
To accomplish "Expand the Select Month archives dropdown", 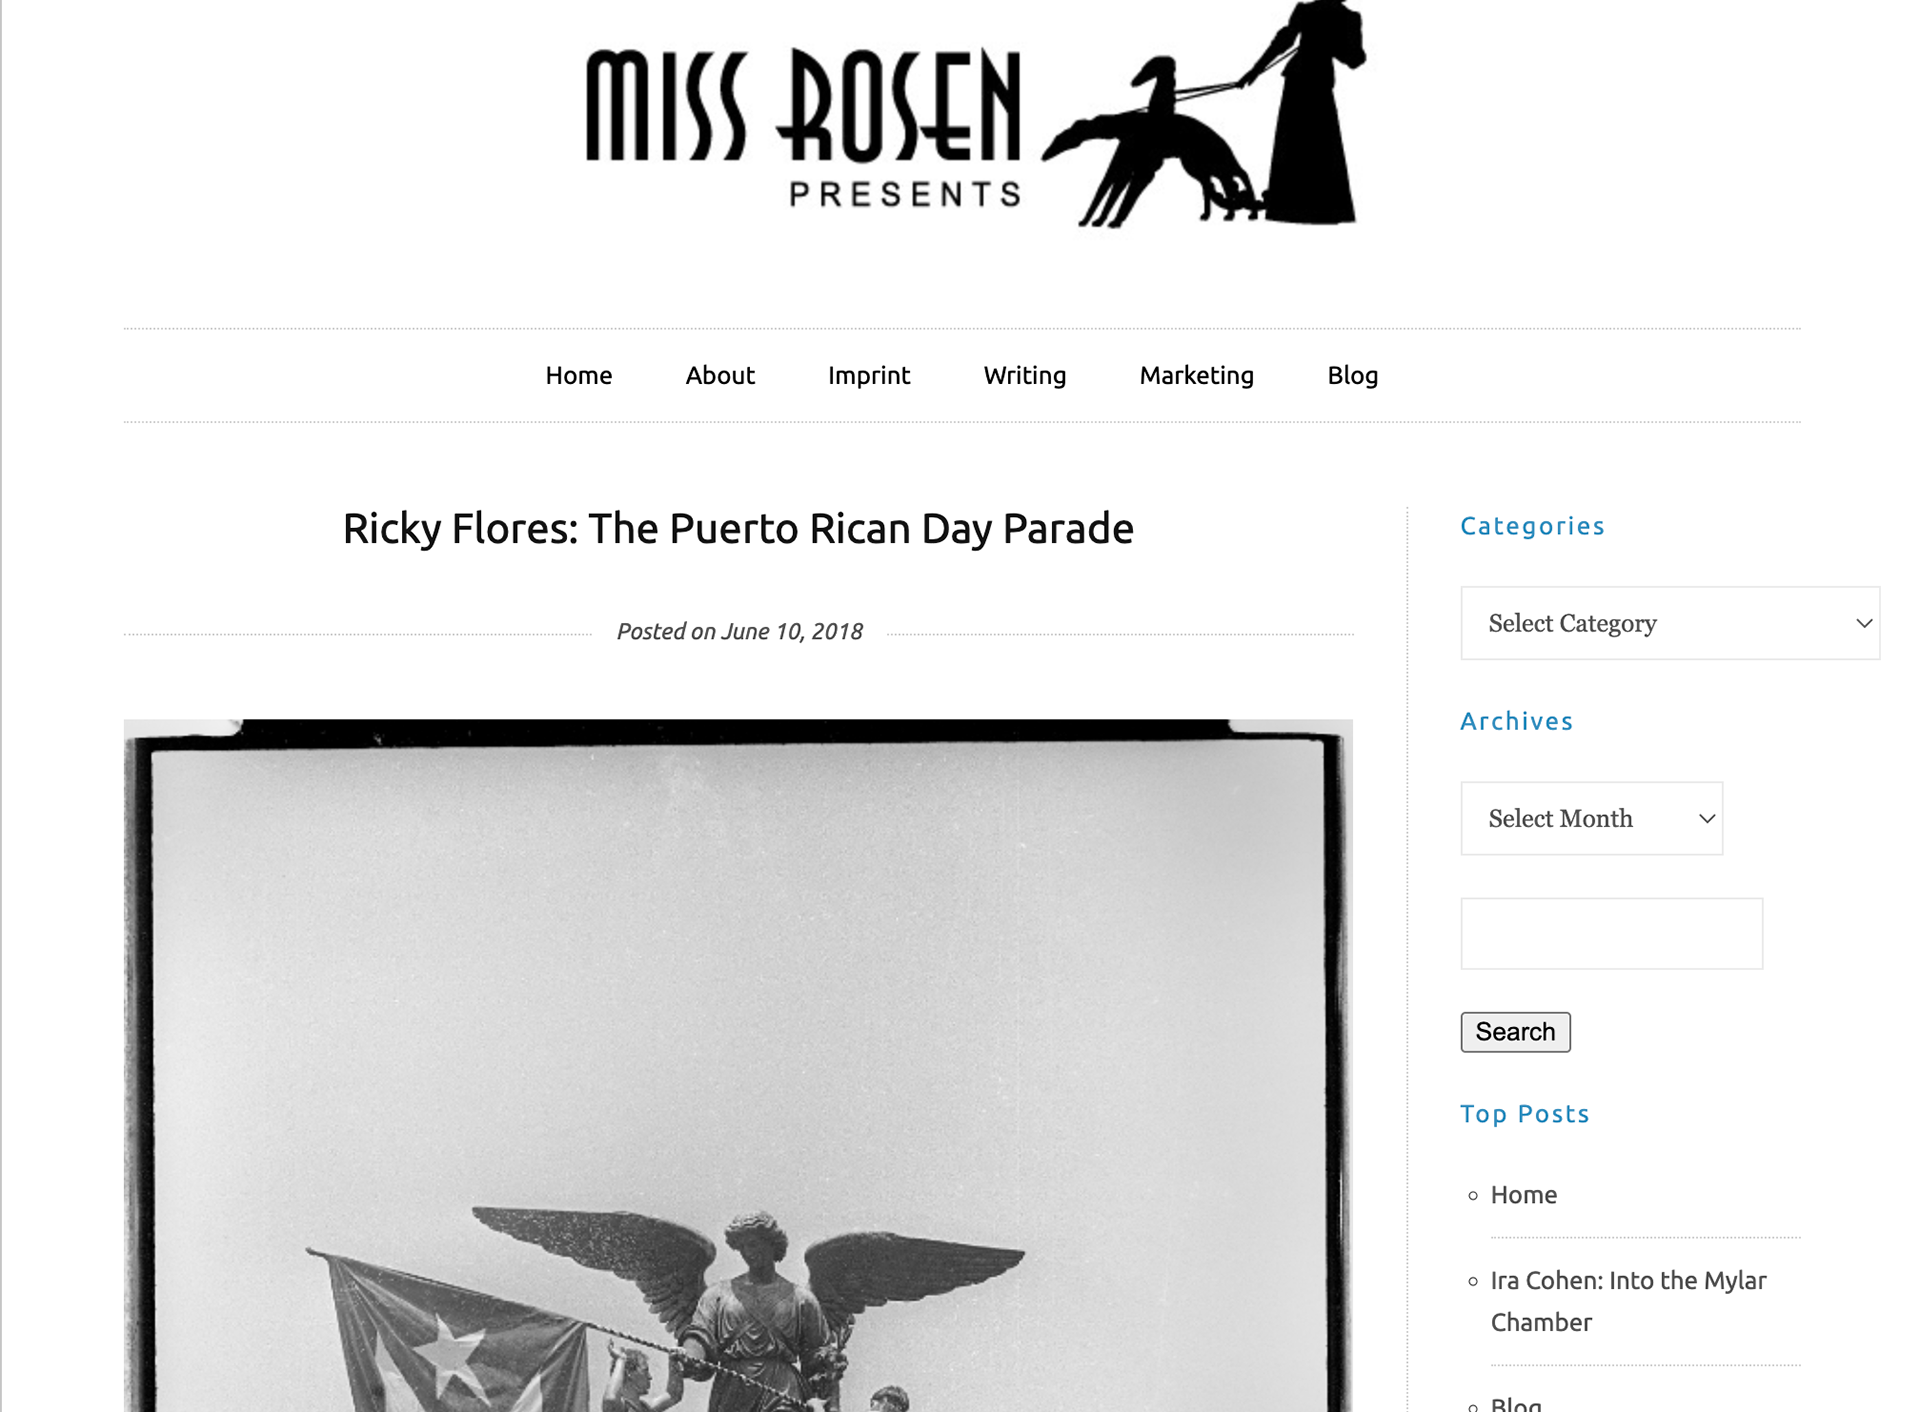I will pos(1591,818).
